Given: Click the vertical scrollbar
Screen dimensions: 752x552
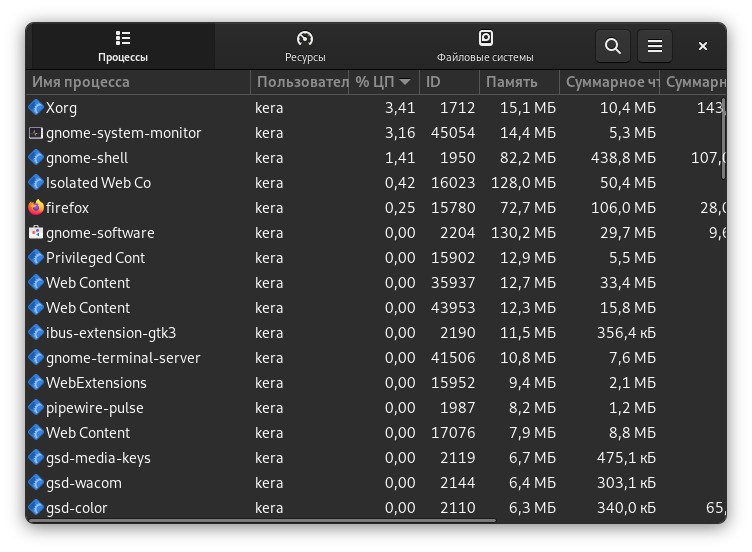Looking at the screenshot, I should 724,140.
